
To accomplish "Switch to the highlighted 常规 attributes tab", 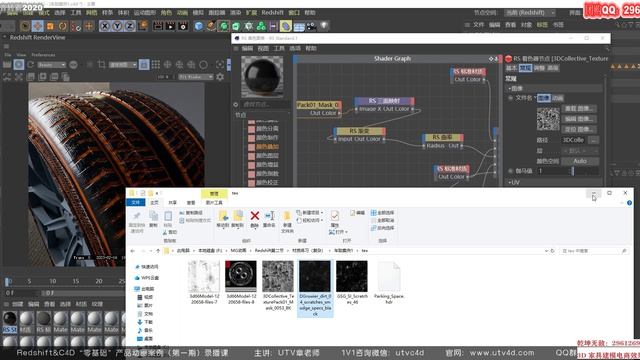I will pos(525,68).
